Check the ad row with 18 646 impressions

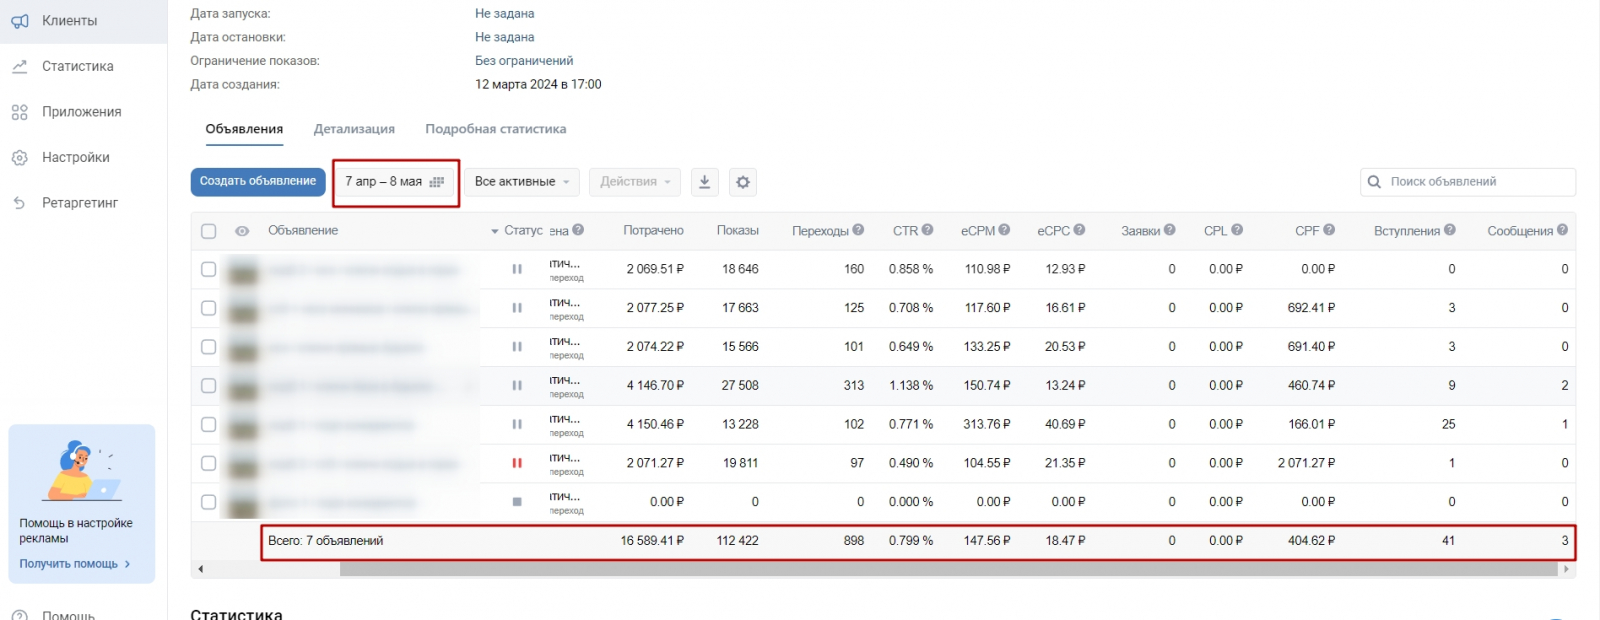coord(208,269)
